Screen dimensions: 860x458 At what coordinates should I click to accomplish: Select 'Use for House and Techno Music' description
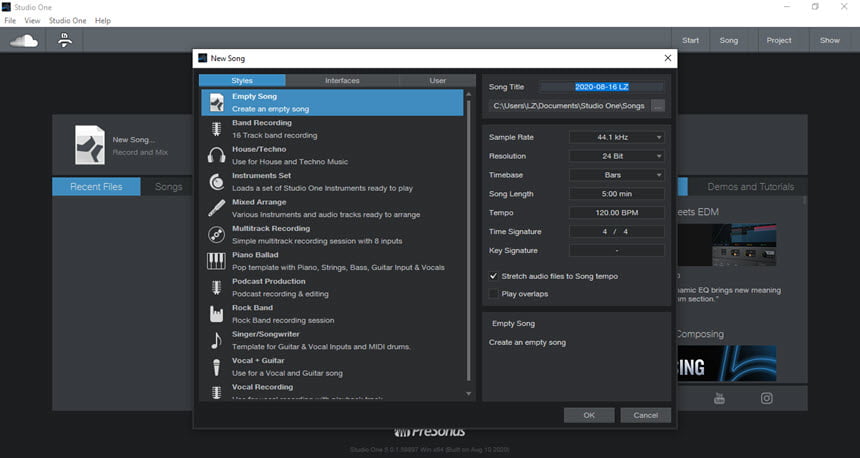tap(290, 162)
